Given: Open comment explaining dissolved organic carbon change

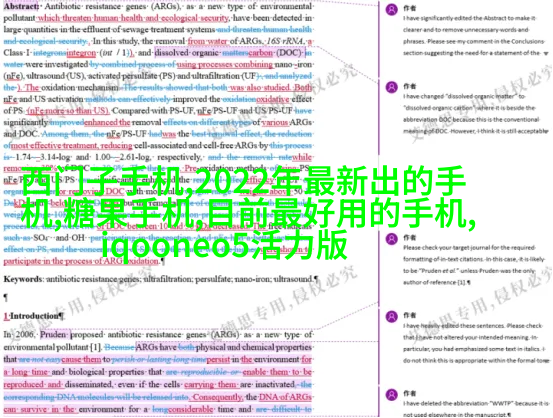Looking at the screenshot, I should 475,113.
